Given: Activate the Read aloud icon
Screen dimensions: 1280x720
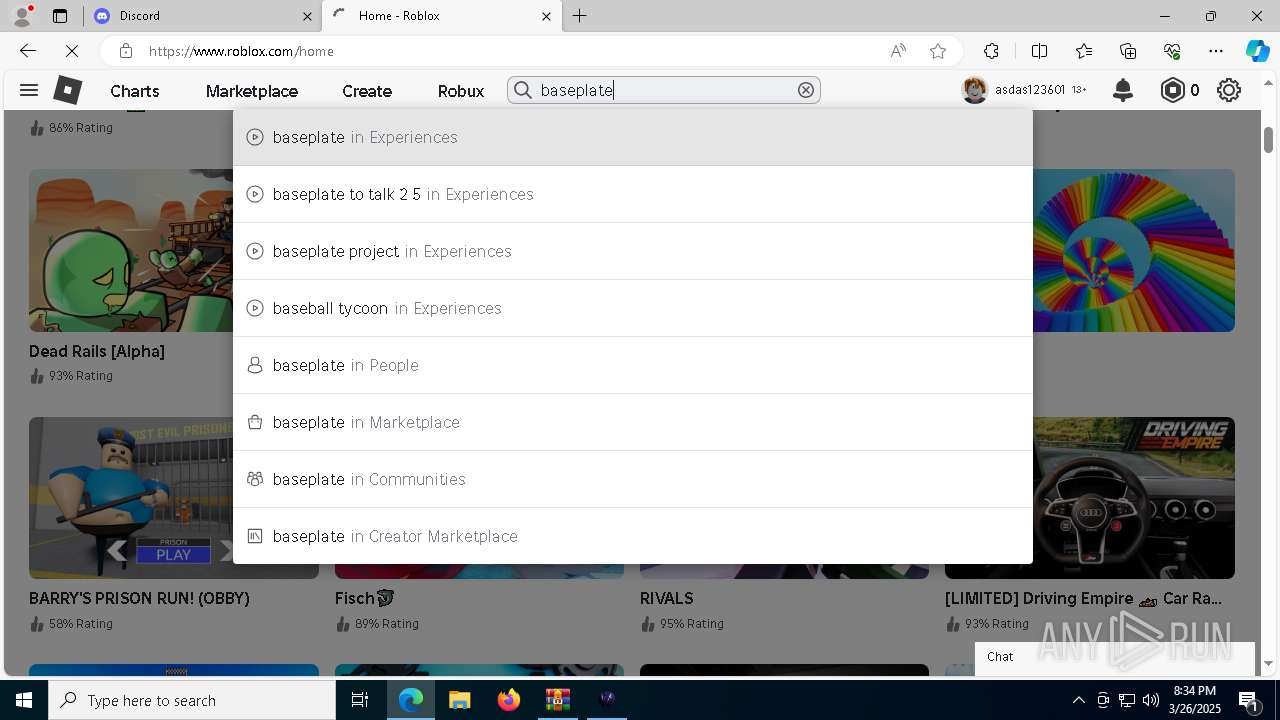Looking at the screenshot, I should point(898,51).
